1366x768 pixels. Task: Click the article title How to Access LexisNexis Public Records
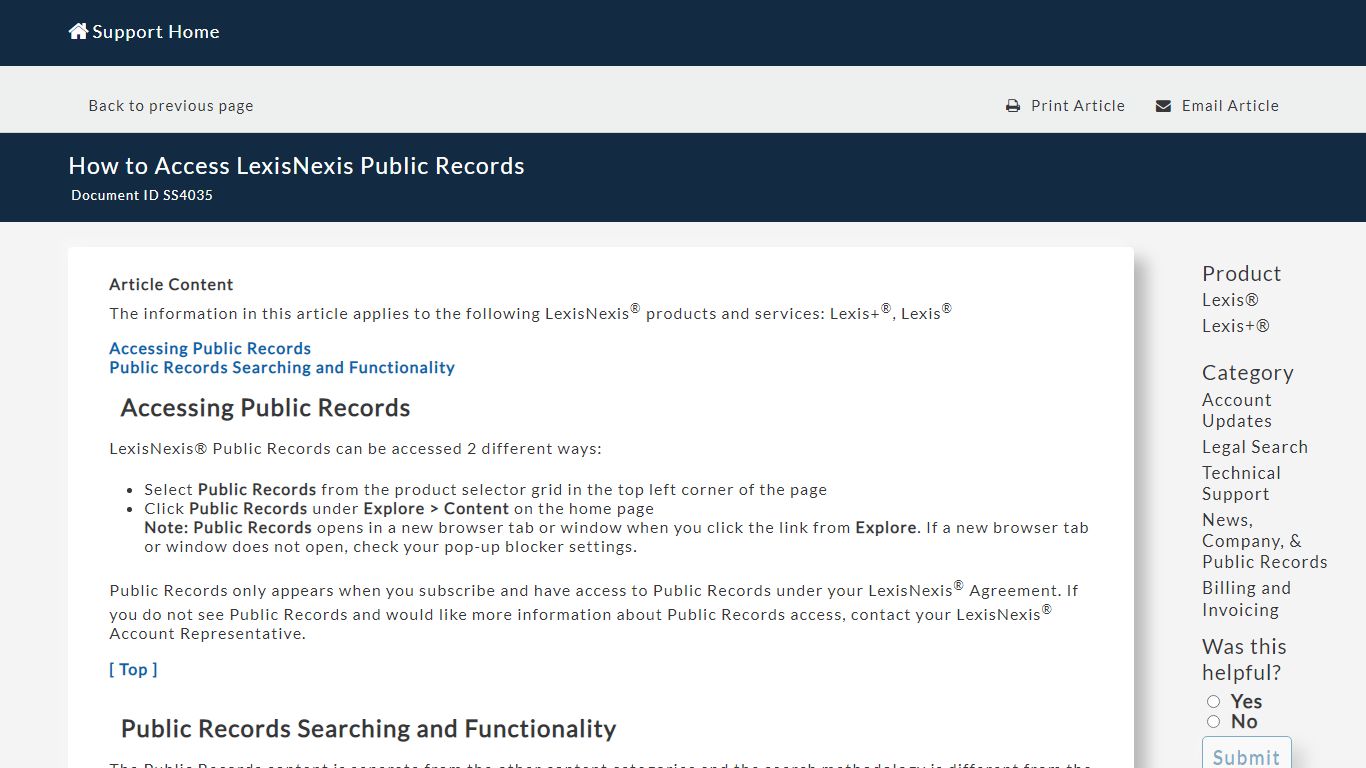296,166
